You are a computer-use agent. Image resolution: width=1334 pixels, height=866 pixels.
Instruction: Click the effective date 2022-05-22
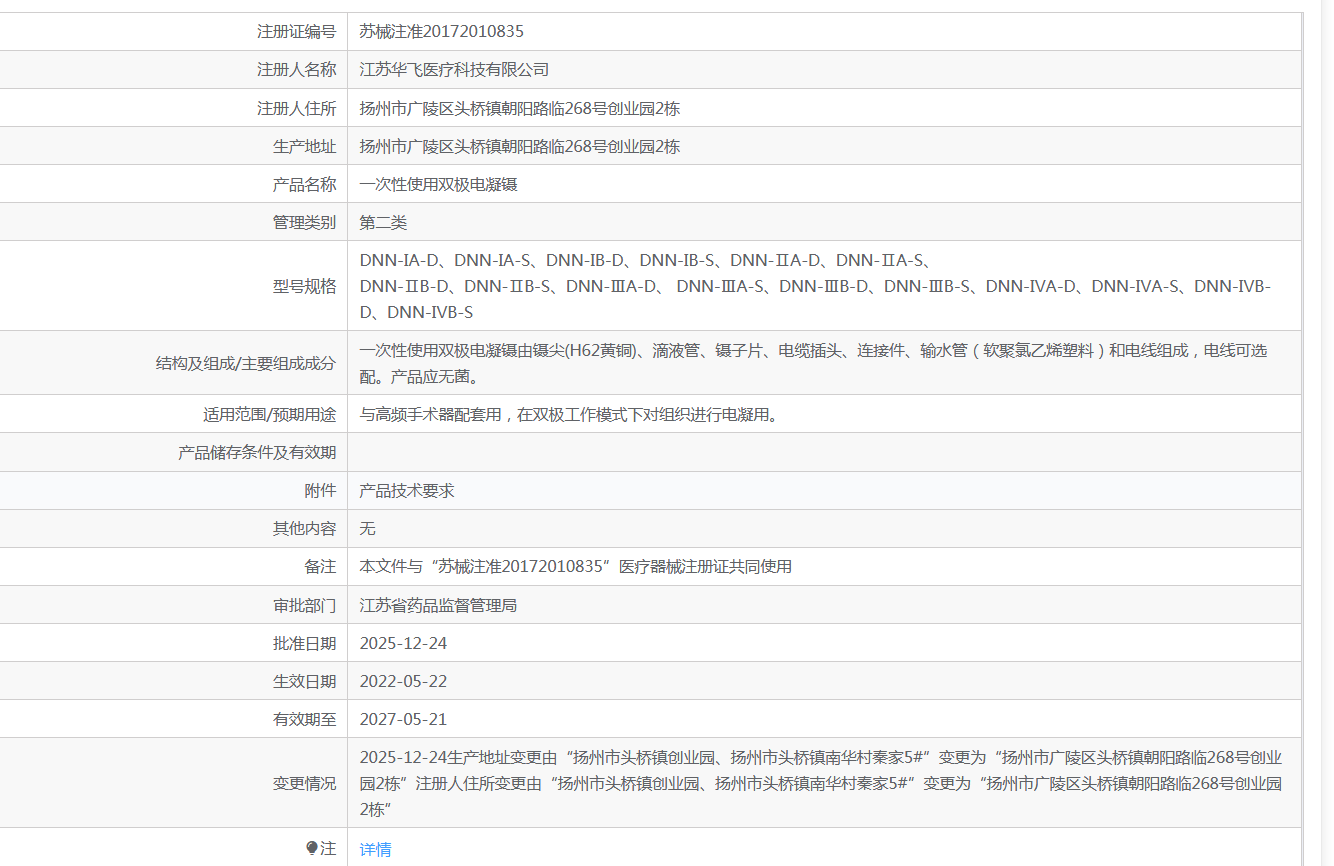(403, 681)
